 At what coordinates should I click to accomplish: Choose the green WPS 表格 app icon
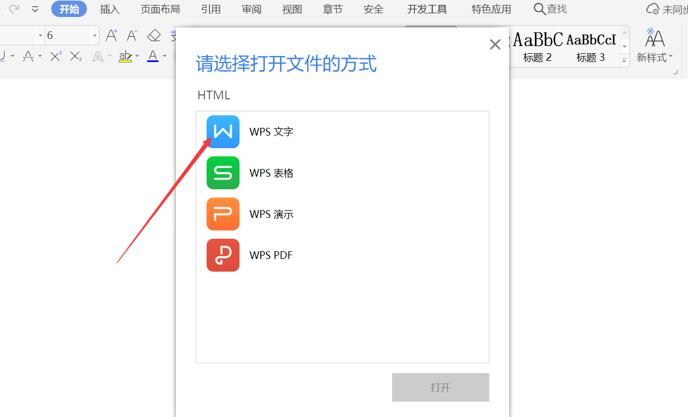click(x=223, y=173)
